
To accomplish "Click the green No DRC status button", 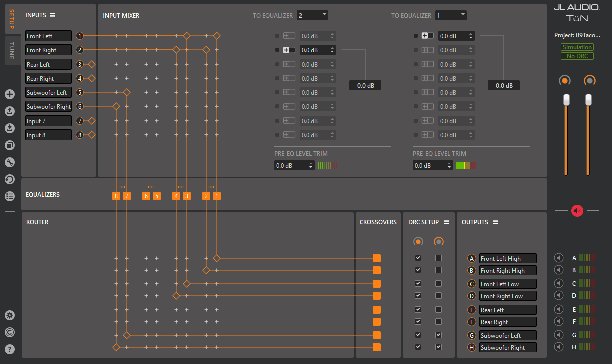I will click(577, 56).
